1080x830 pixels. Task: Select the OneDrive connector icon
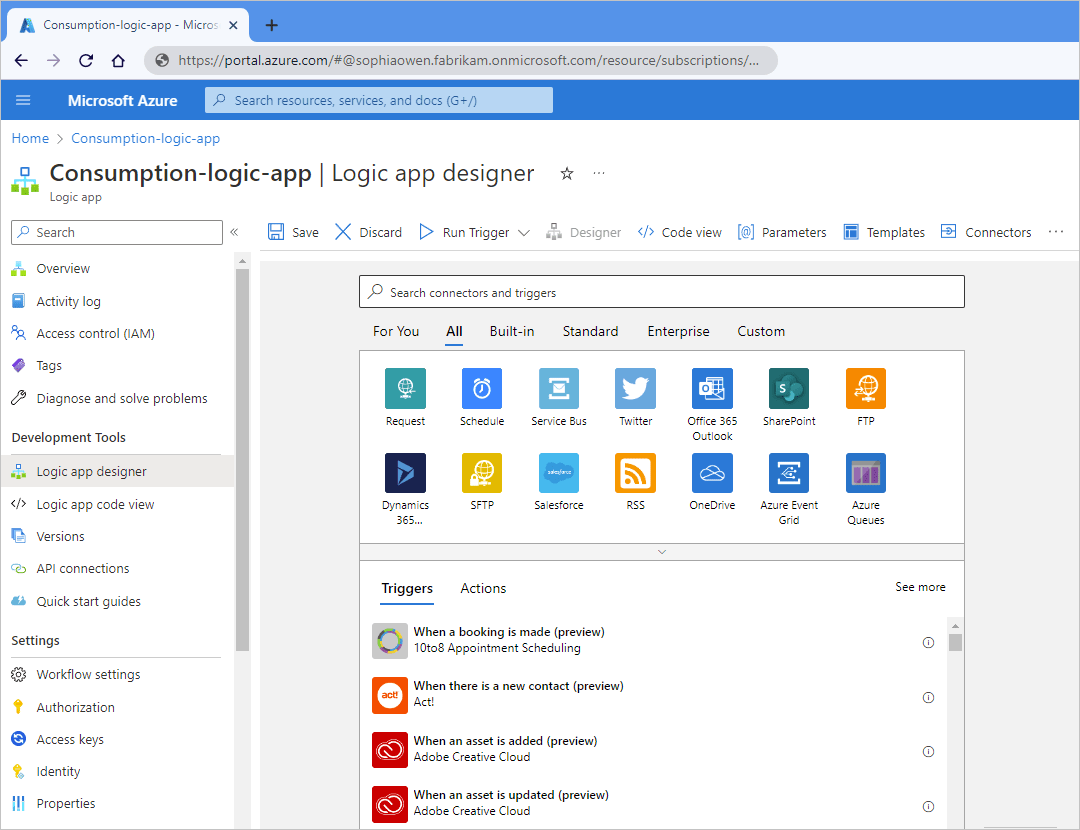coord(712,472)
